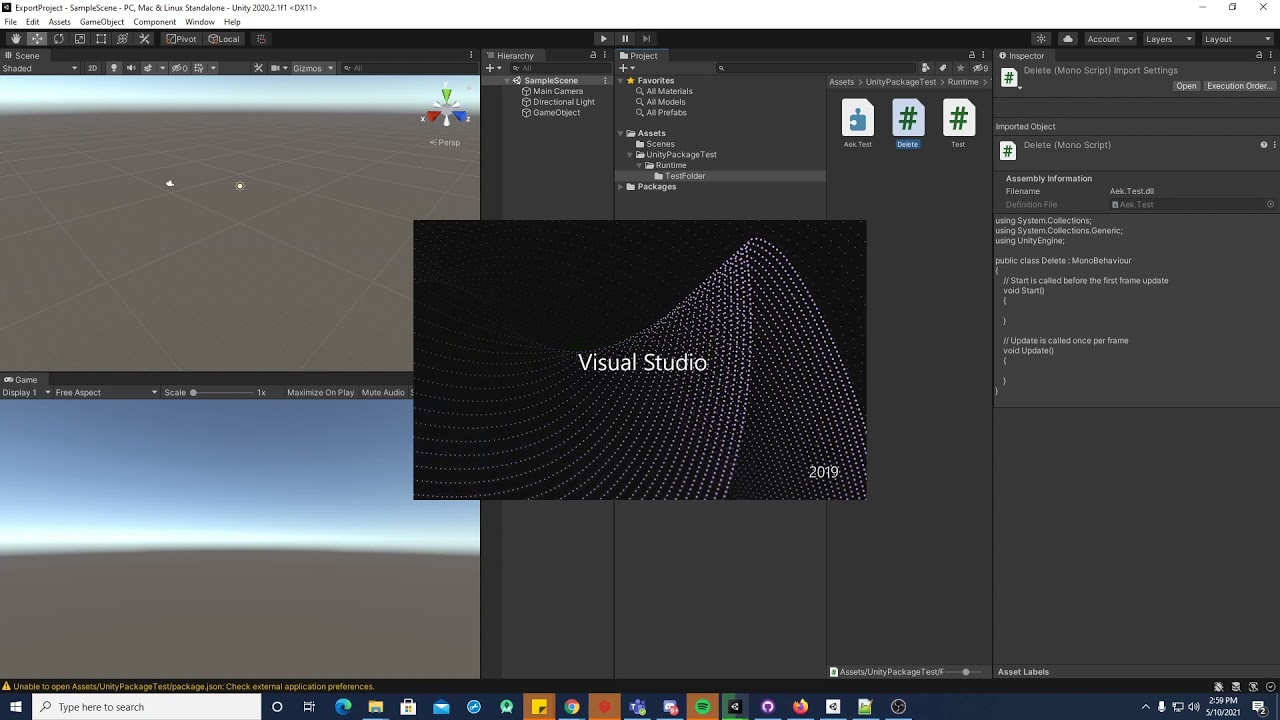Click the Open button in Inspector

[x=1186, y=86]
